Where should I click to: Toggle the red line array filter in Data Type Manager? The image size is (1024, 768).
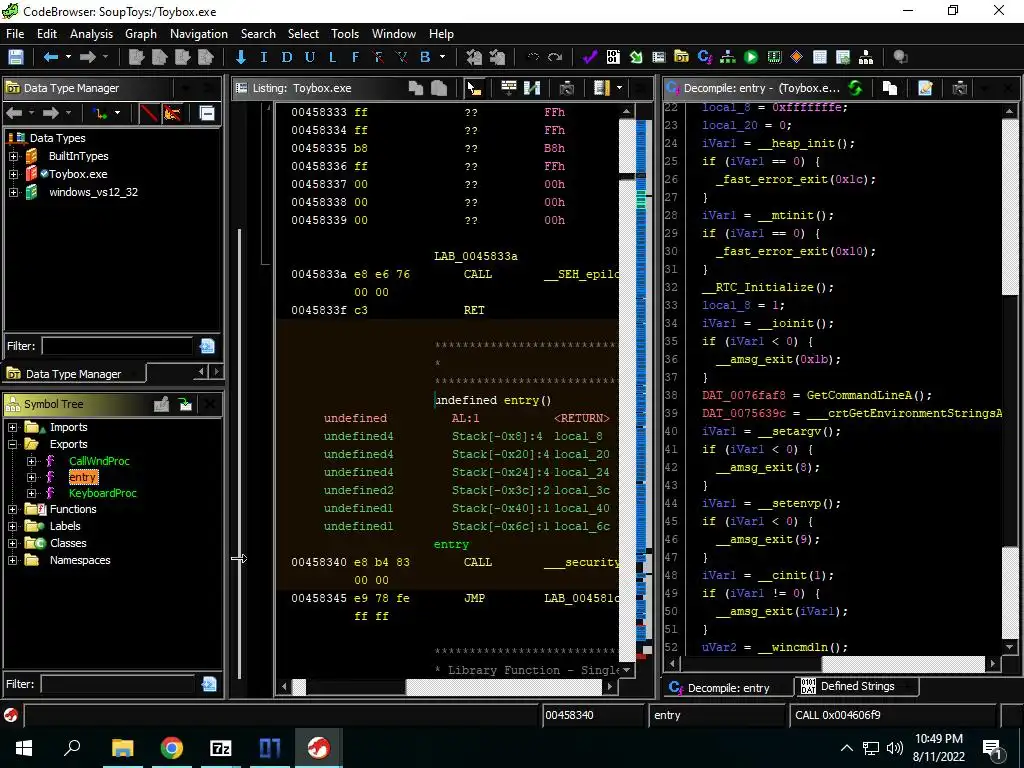pos(149,114)
